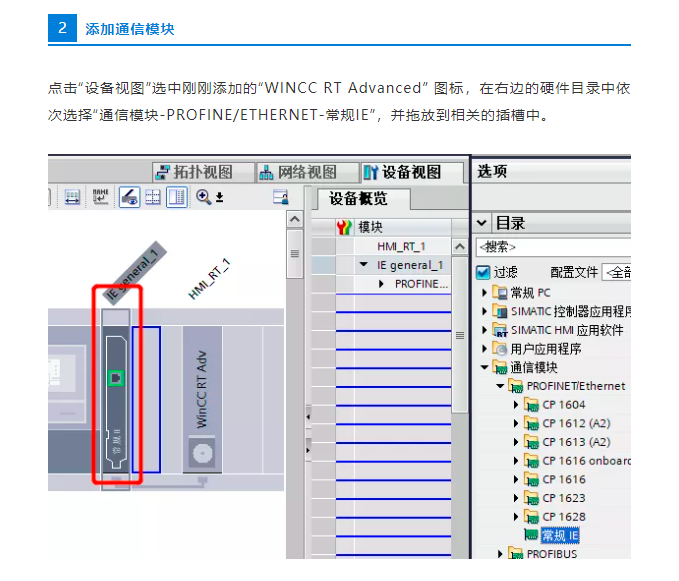Click the module icon in device overview header
679x581 pixels.
coord(345,227)
